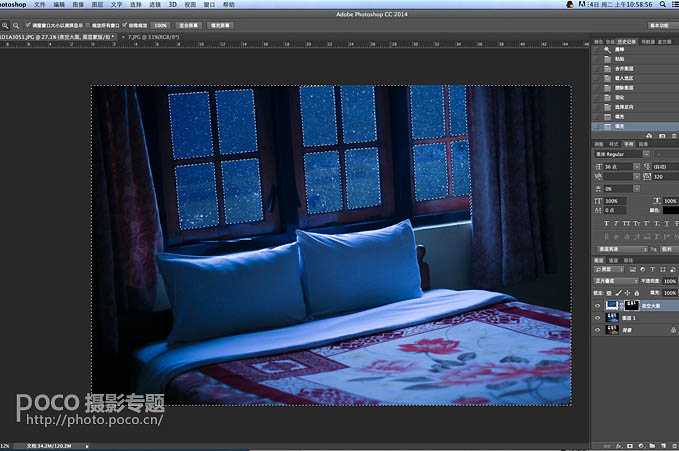
Task: Open the layer filter kind dropdown
Action: tap(610, 269)
